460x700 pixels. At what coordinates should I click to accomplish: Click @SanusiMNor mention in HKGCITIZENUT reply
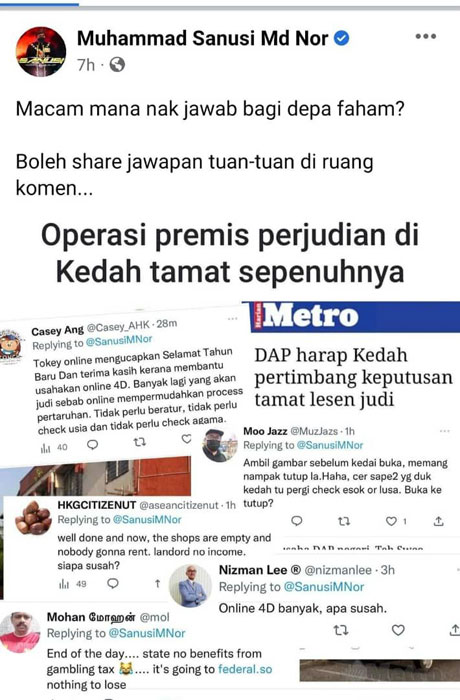click(147, 520)
